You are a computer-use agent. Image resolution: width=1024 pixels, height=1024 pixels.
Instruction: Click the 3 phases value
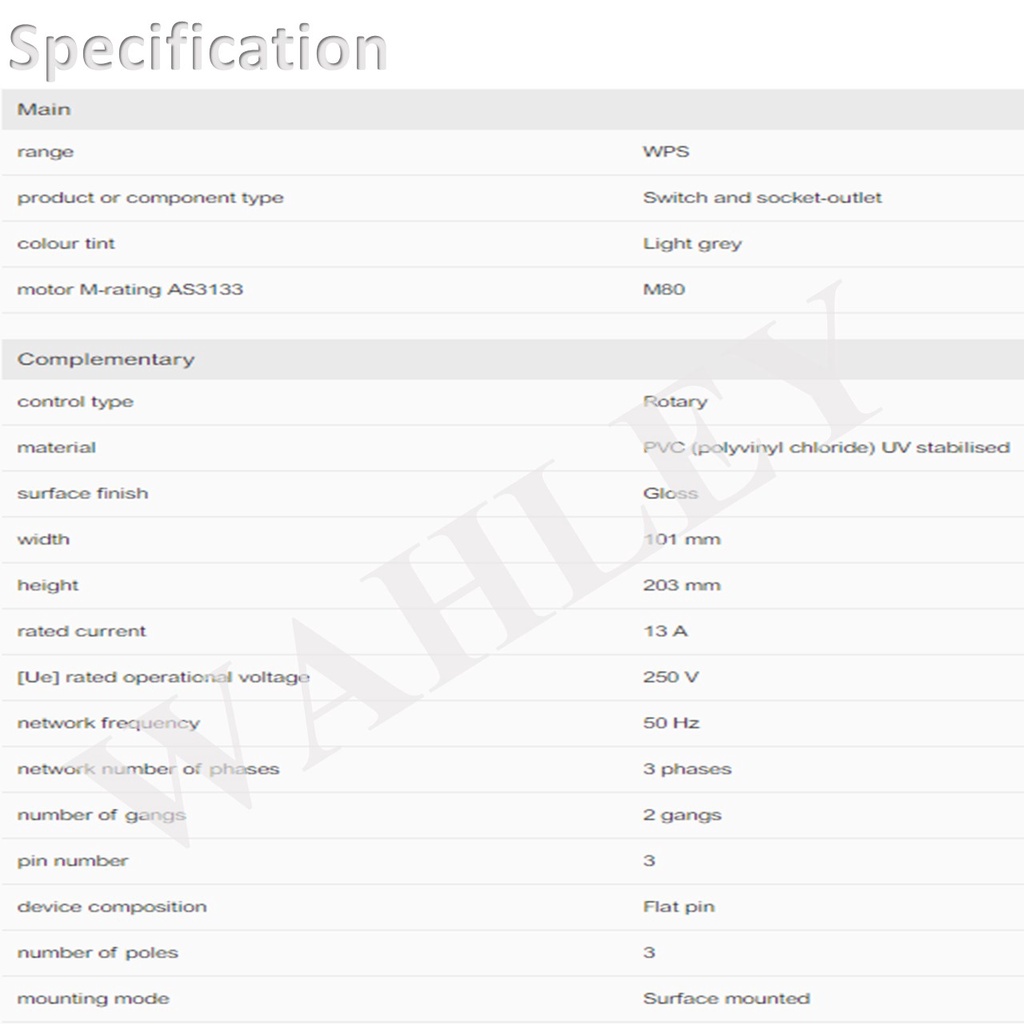[x=687, y=770]
